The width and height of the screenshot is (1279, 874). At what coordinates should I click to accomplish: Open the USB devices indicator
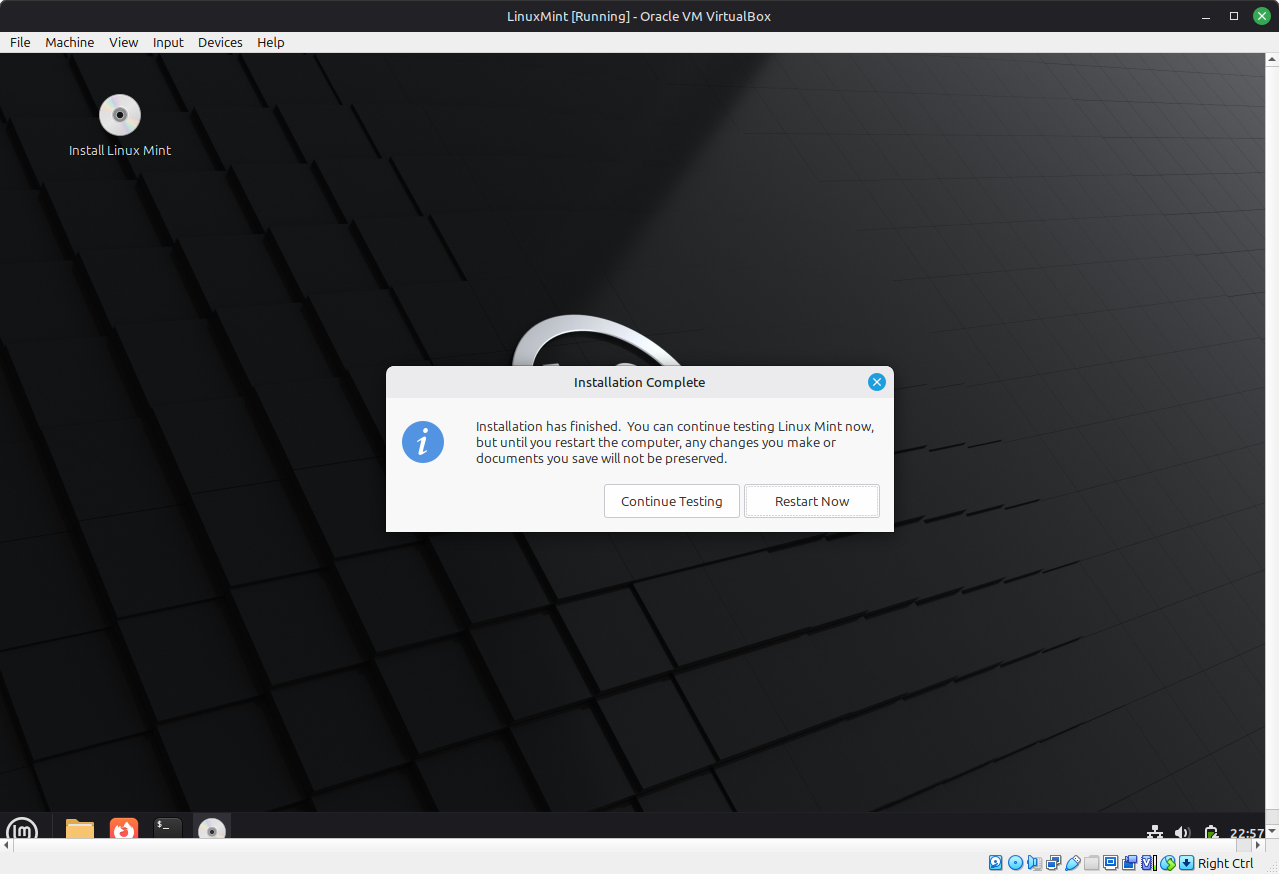pos(1073,863)
